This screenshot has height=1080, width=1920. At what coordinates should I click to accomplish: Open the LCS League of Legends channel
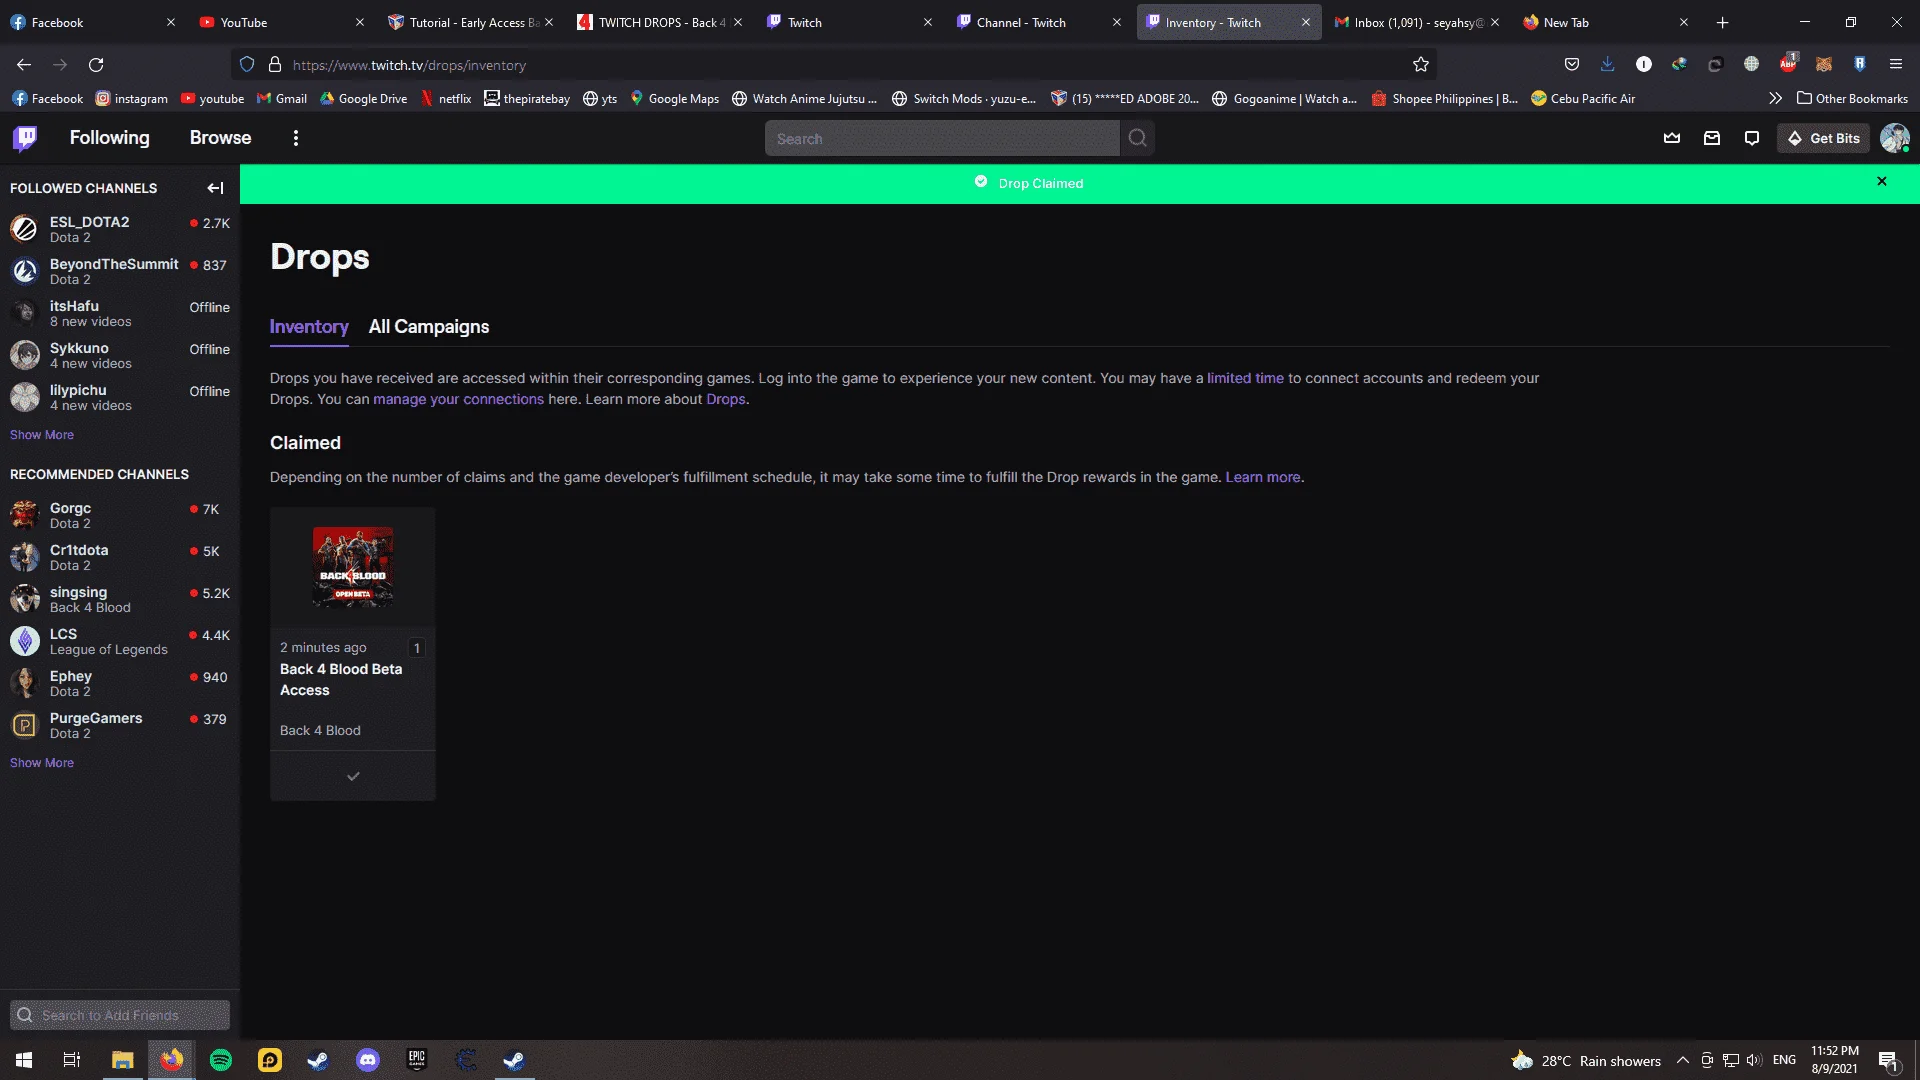coord(120,641)
